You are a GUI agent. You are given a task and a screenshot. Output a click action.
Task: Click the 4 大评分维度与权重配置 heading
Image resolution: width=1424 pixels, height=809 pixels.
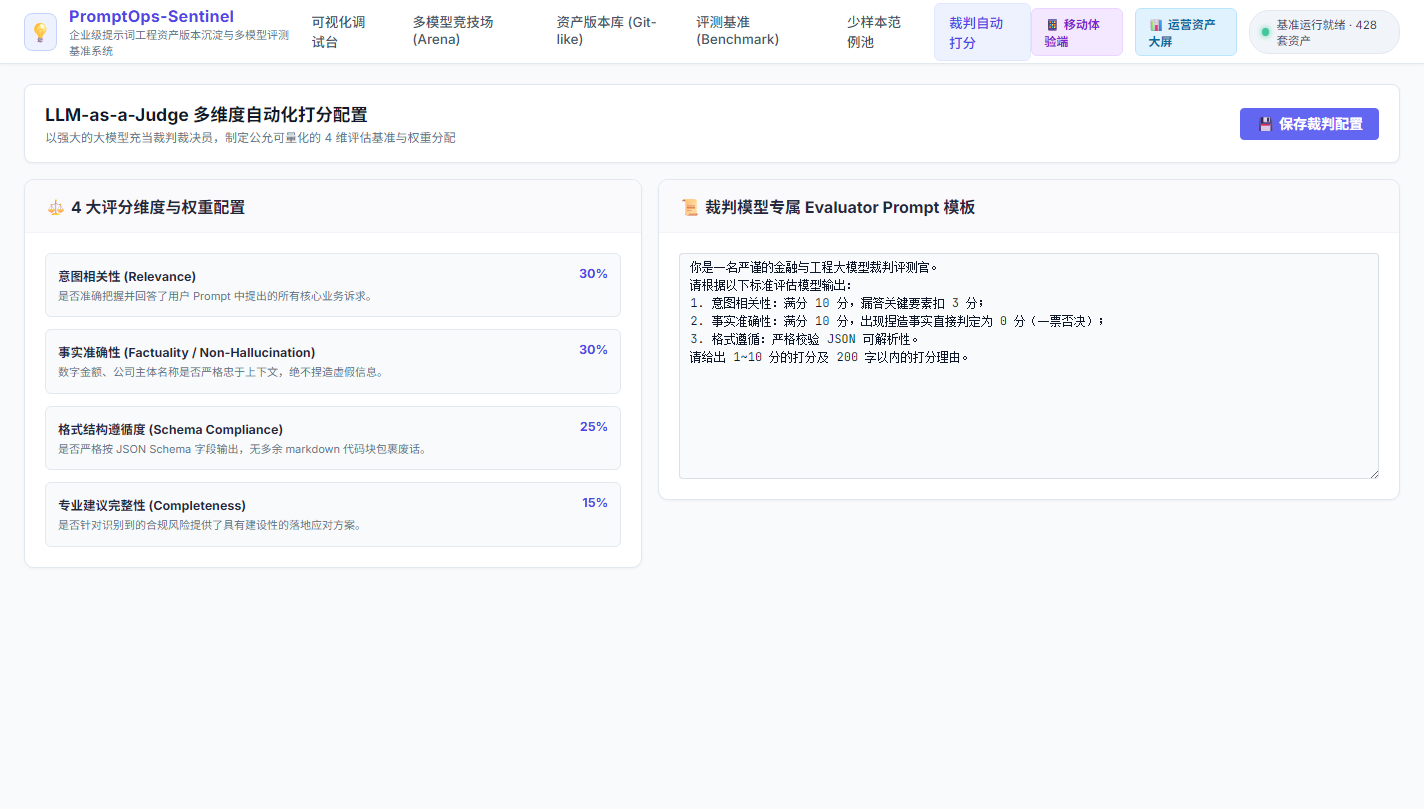158,207
